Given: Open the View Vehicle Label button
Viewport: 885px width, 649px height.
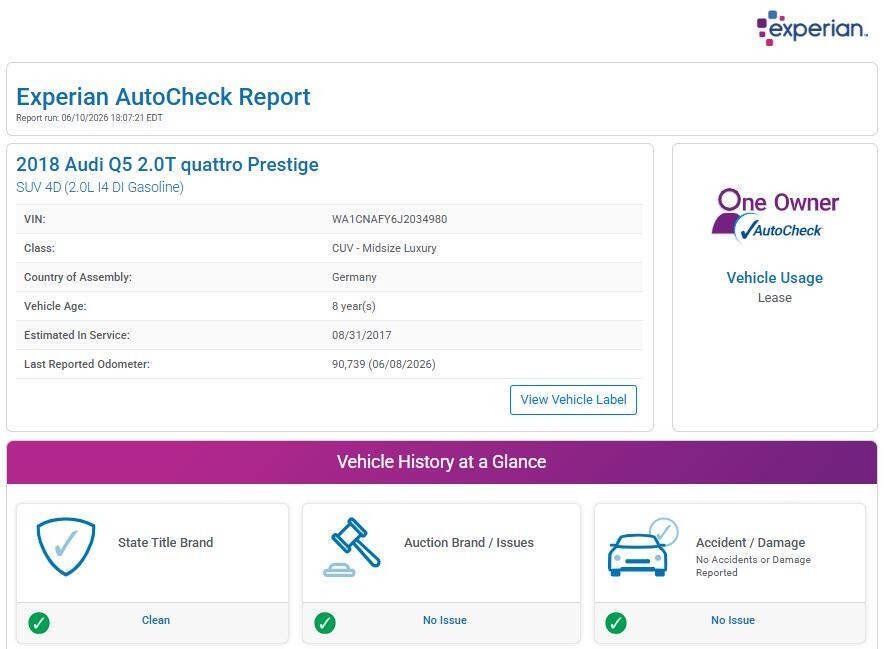Looking at the screenshot, I should click(573, 400).
